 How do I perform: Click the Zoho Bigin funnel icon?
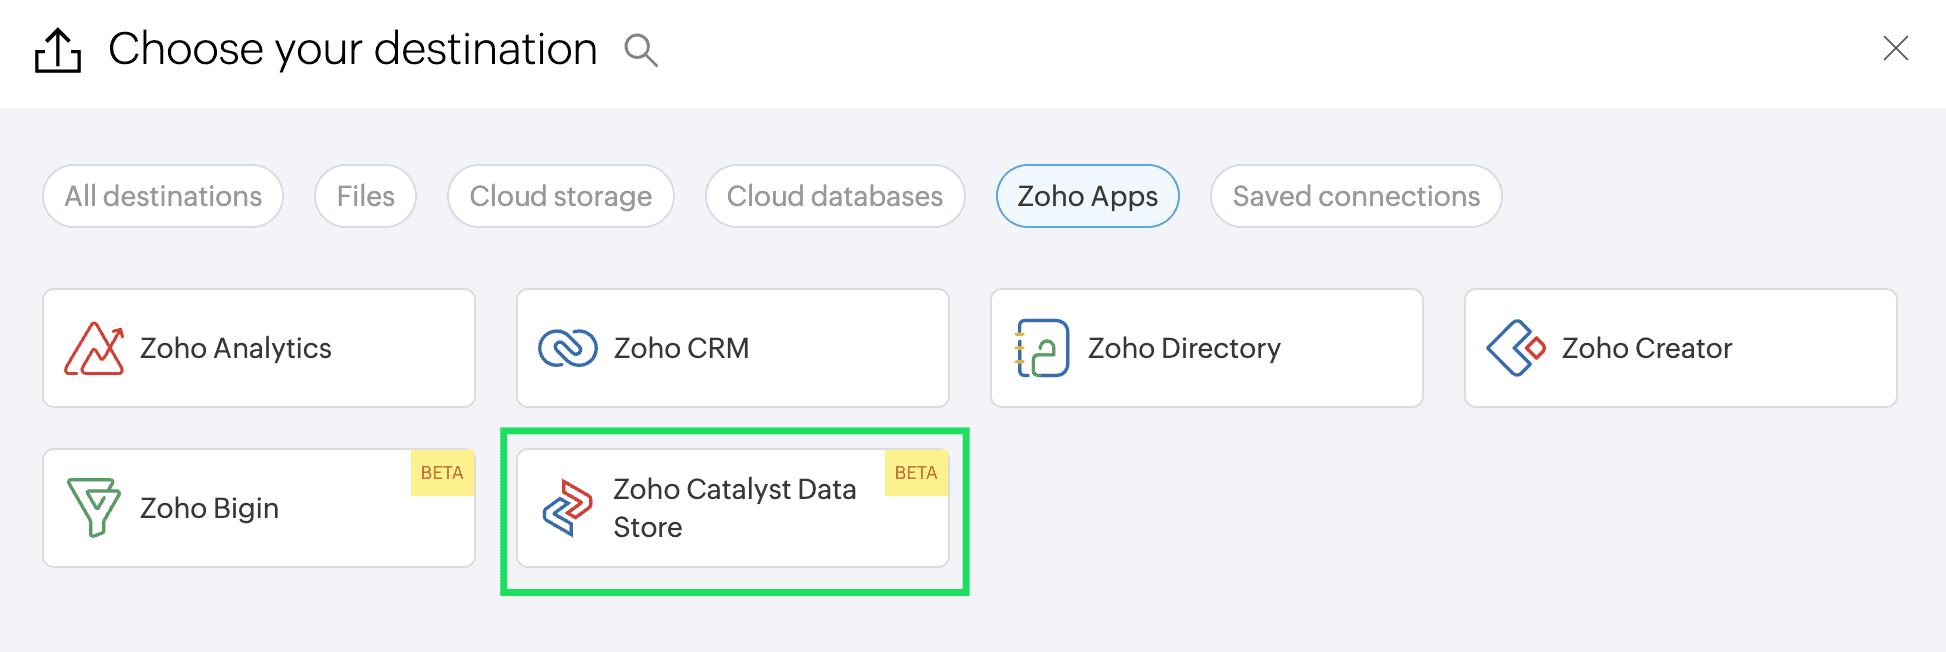click(94, 508)
